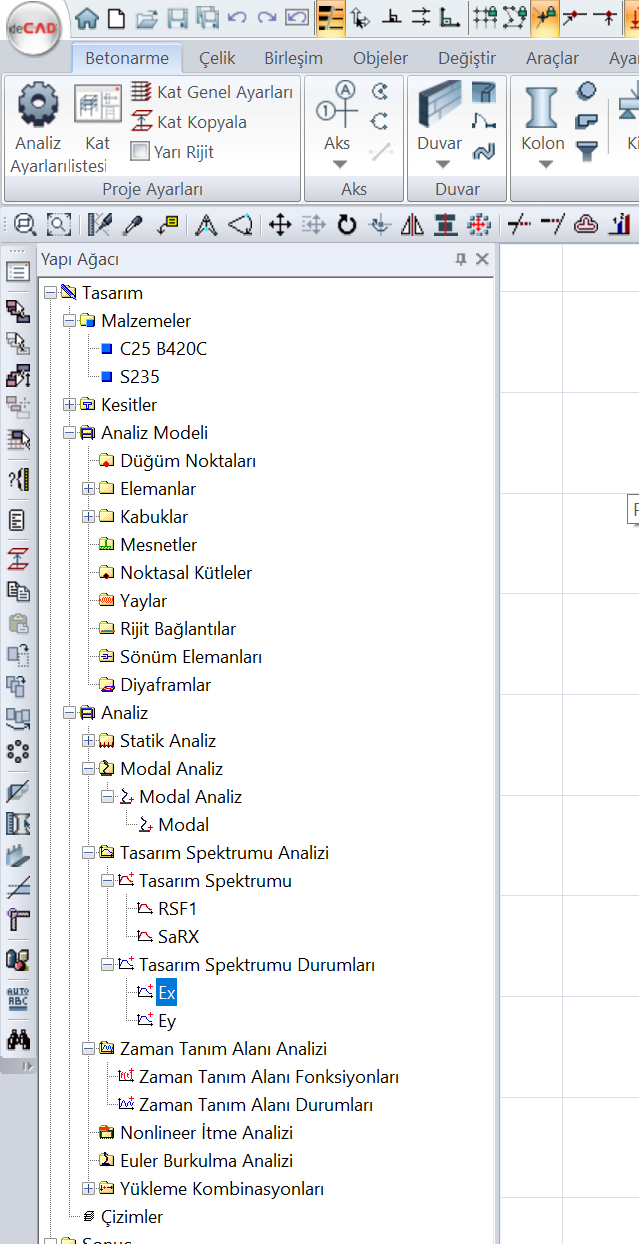Click the Save All multiple-disk icon
Viewport: 639px width, 1244px height.
207,17
